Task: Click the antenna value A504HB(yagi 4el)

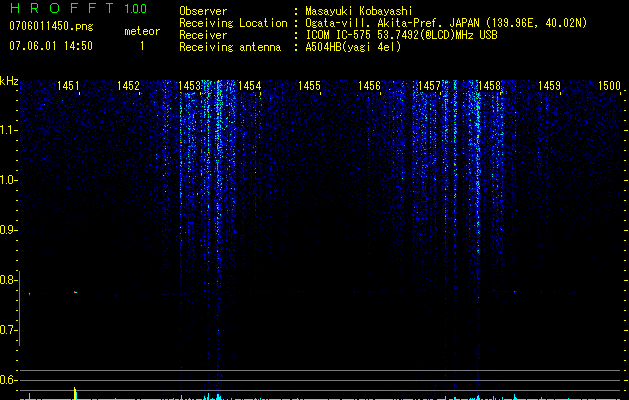Action: pyautogui.click(x=353, y=47)
